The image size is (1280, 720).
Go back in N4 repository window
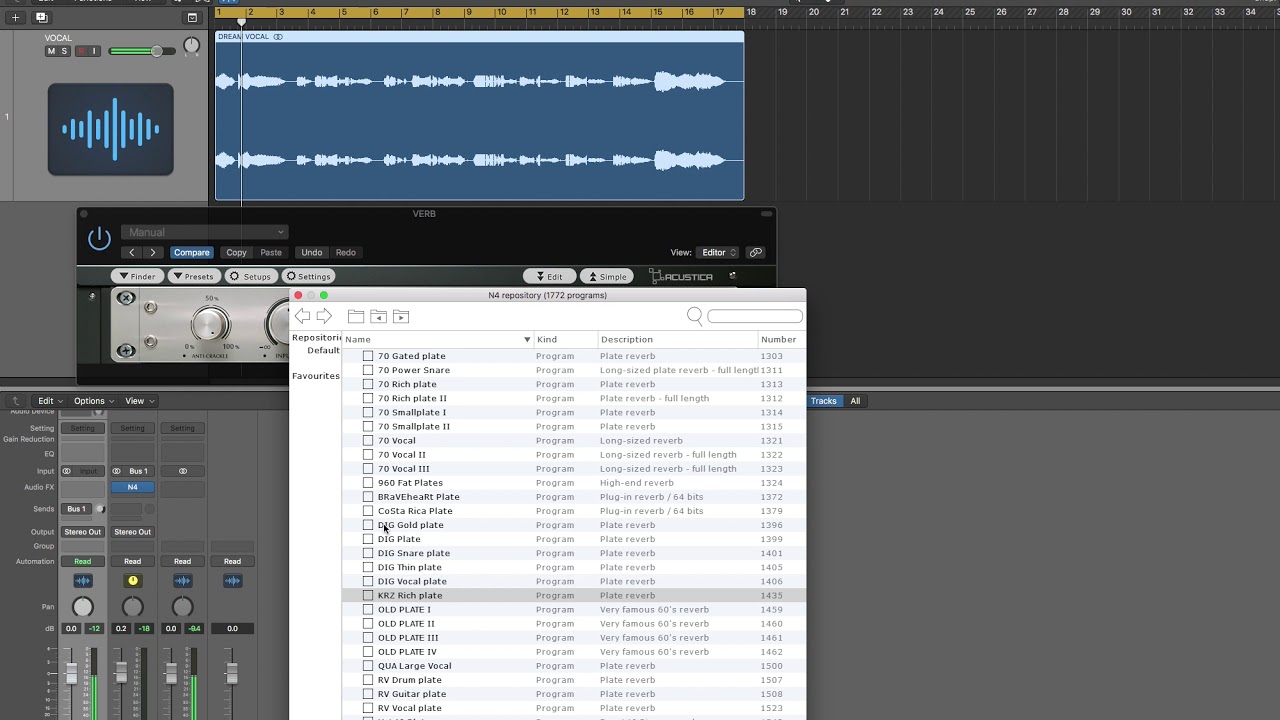[x=302, y=316]
